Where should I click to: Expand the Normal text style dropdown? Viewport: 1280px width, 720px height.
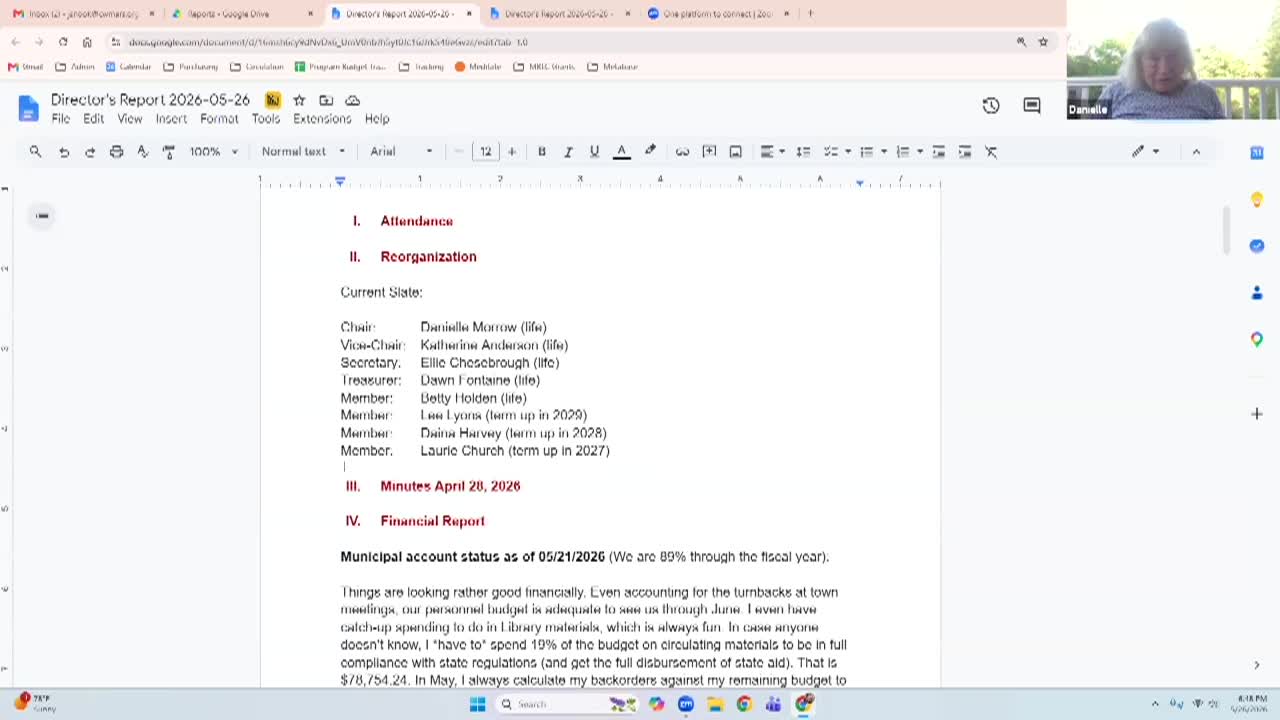click(x=303, y=152)
